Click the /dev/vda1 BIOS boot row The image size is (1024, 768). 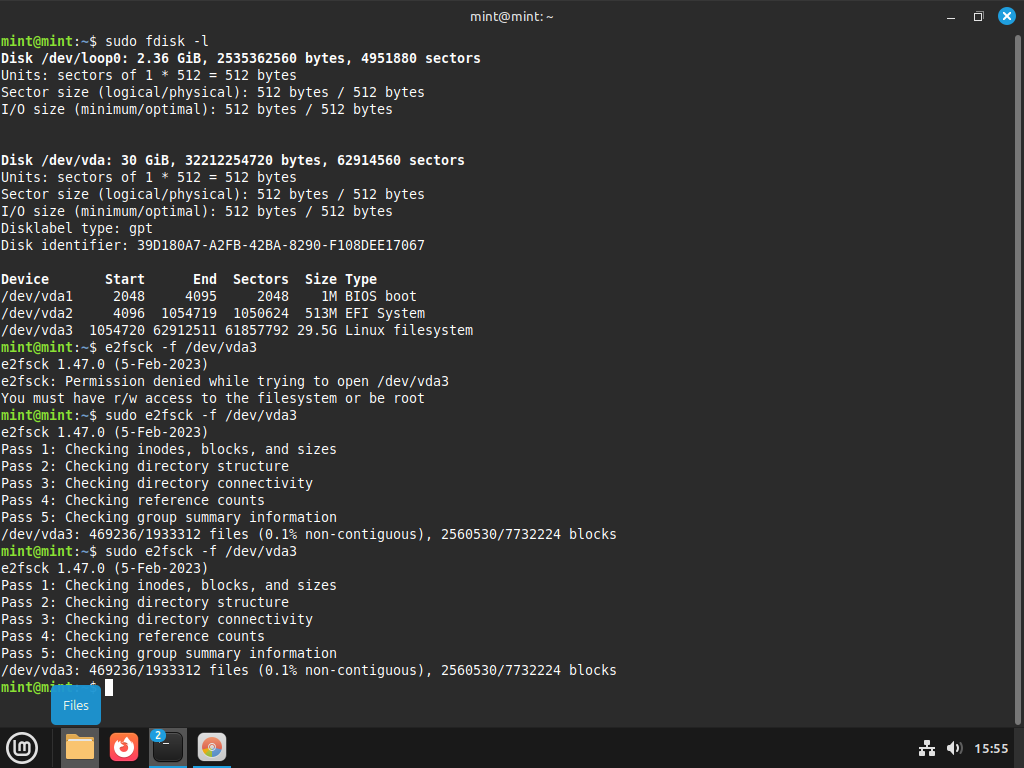[208, 296]
